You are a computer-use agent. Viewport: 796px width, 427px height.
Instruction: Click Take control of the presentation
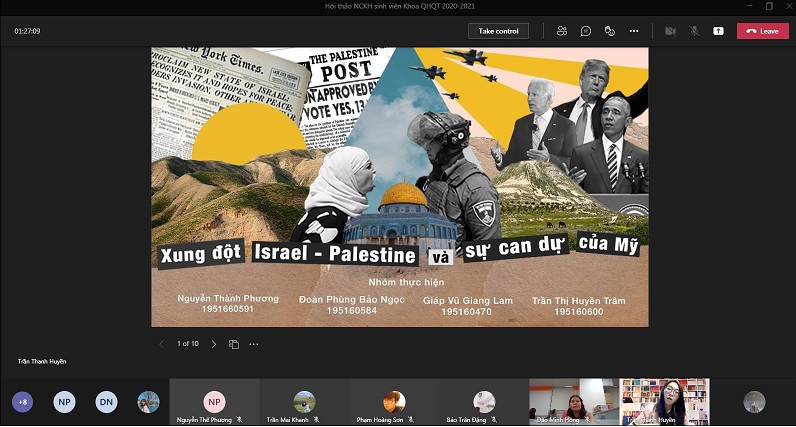[498, 31]
